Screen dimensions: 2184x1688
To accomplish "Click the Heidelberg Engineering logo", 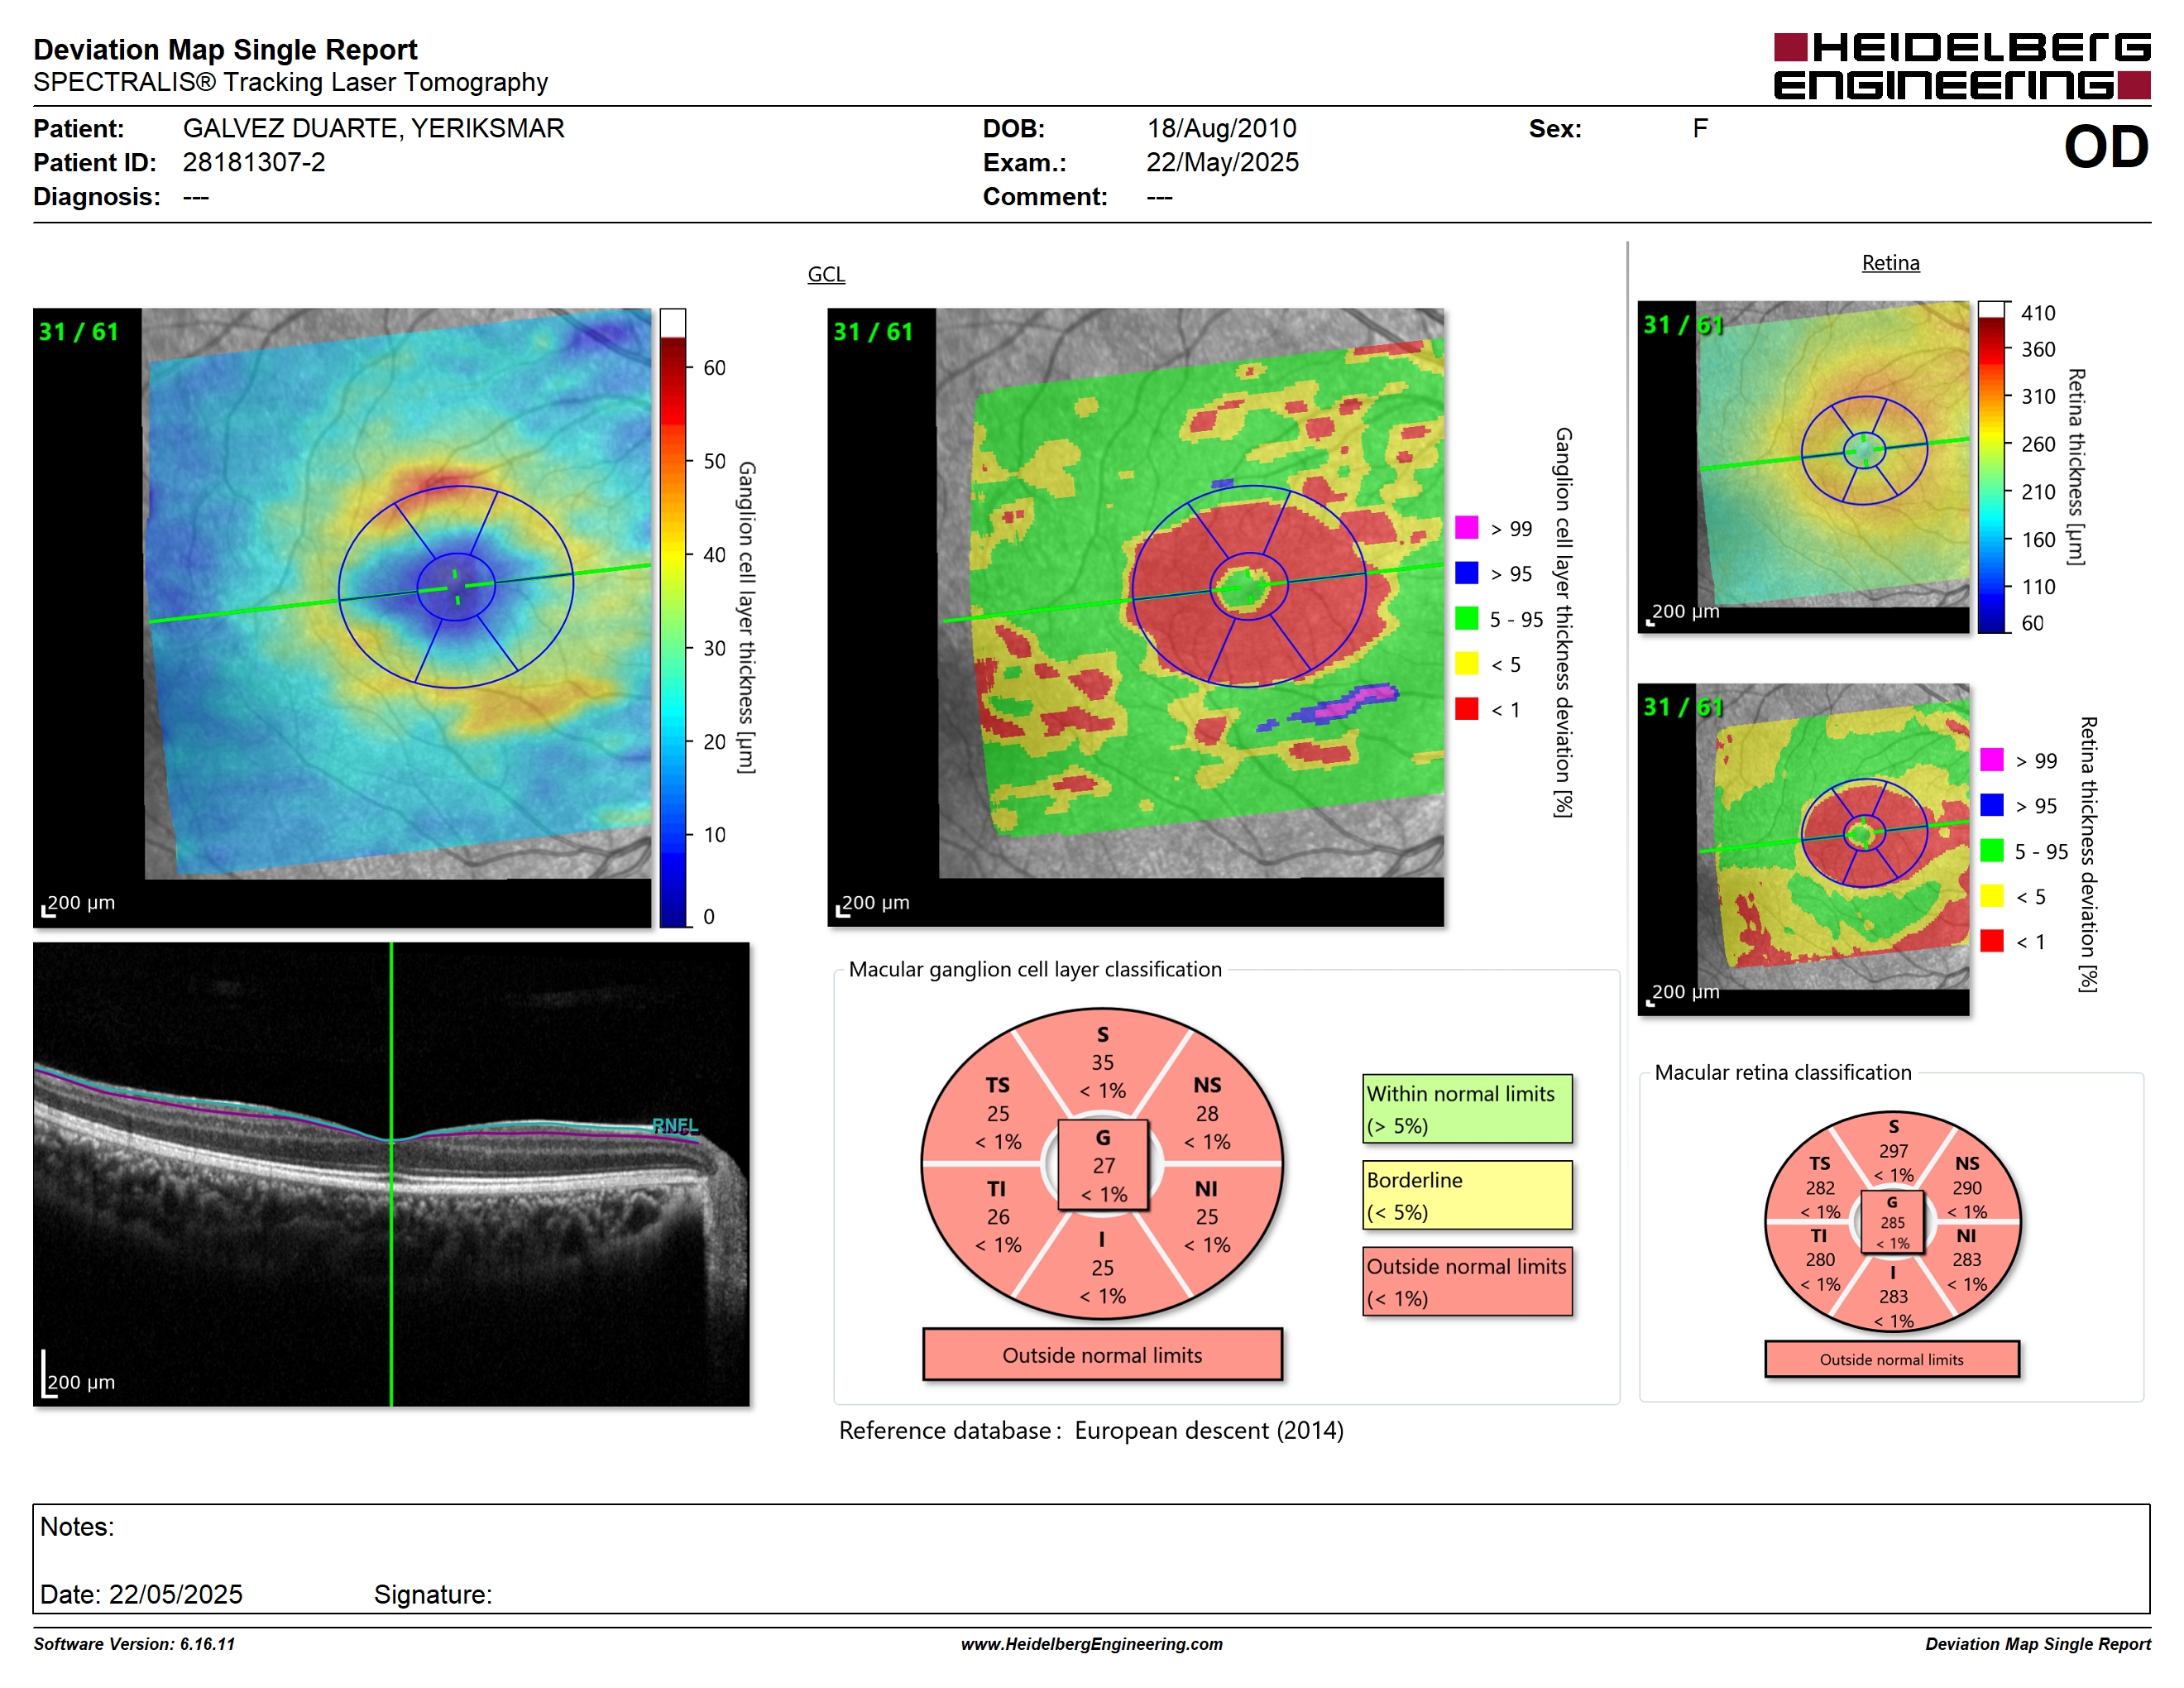I will pos(1961,66).
